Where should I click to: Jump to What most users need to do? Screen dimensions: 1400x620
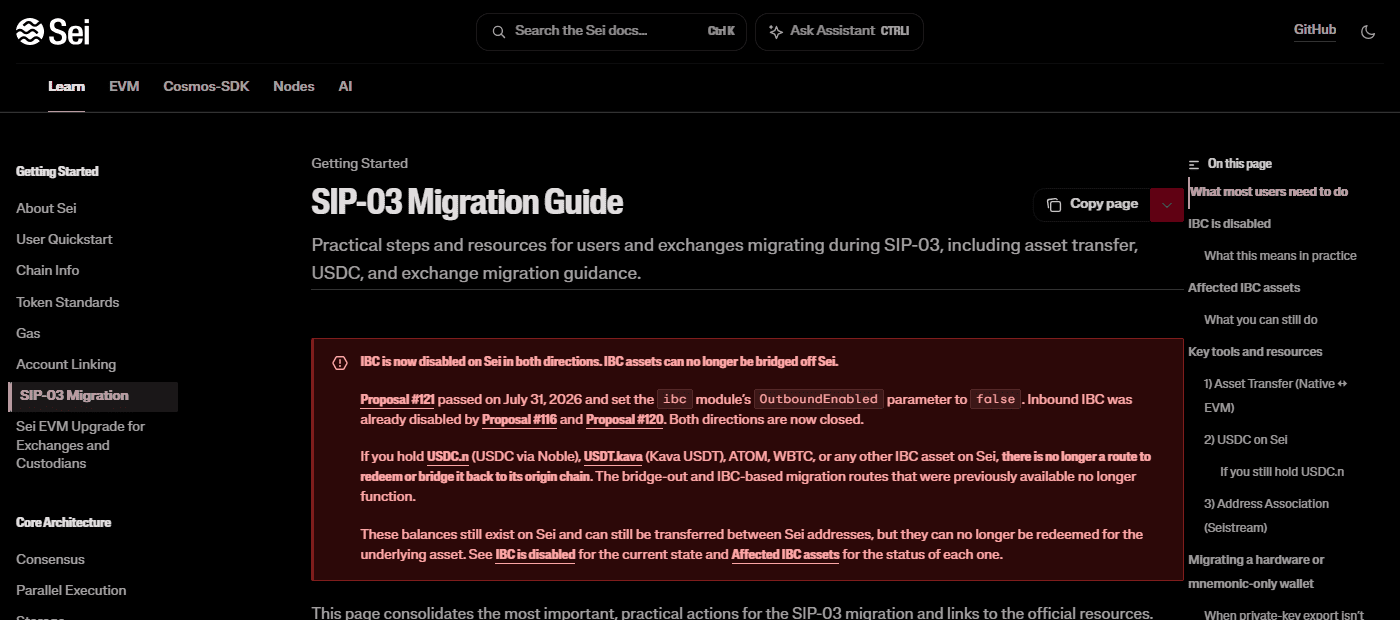[x=1268, y=192]
